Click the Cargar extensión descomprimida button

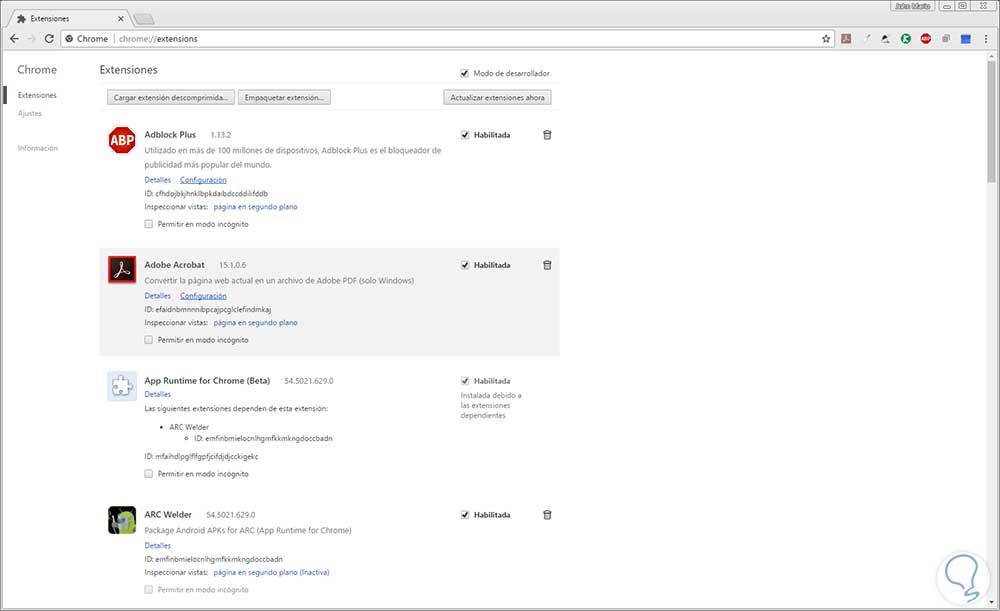click(x=170, y=97)
